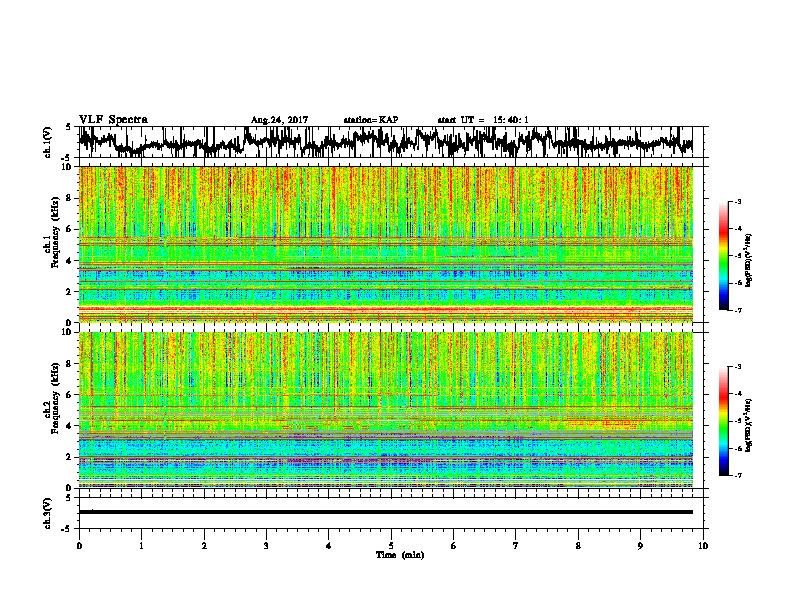Click the date 'Aug.24, 2017' in header

click(279, 120)
